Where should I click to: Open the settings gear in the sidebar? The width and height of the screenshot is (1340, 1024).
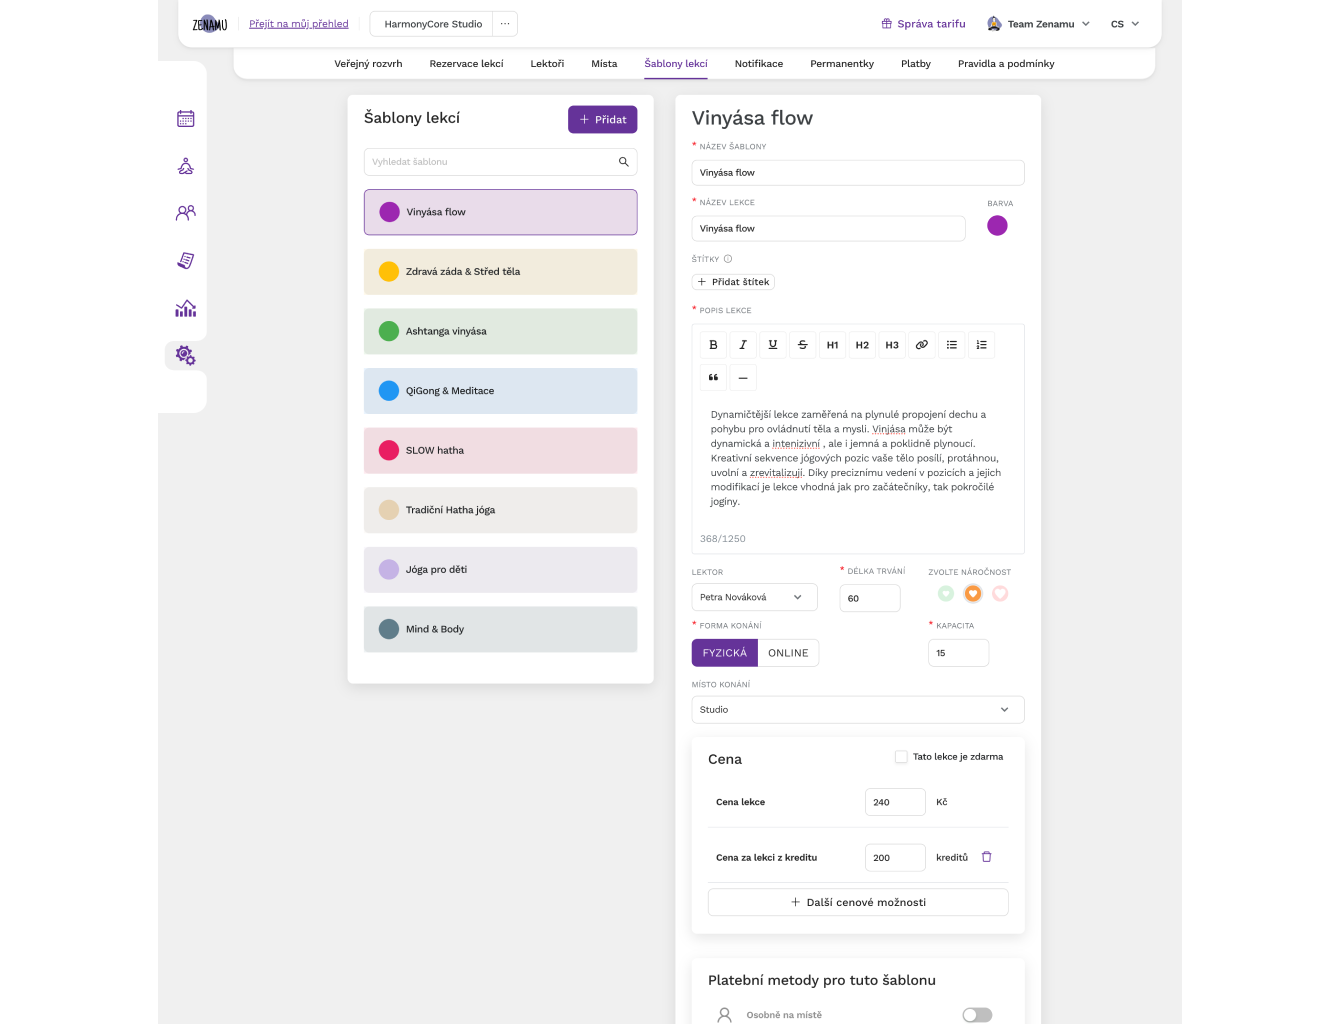186,355
